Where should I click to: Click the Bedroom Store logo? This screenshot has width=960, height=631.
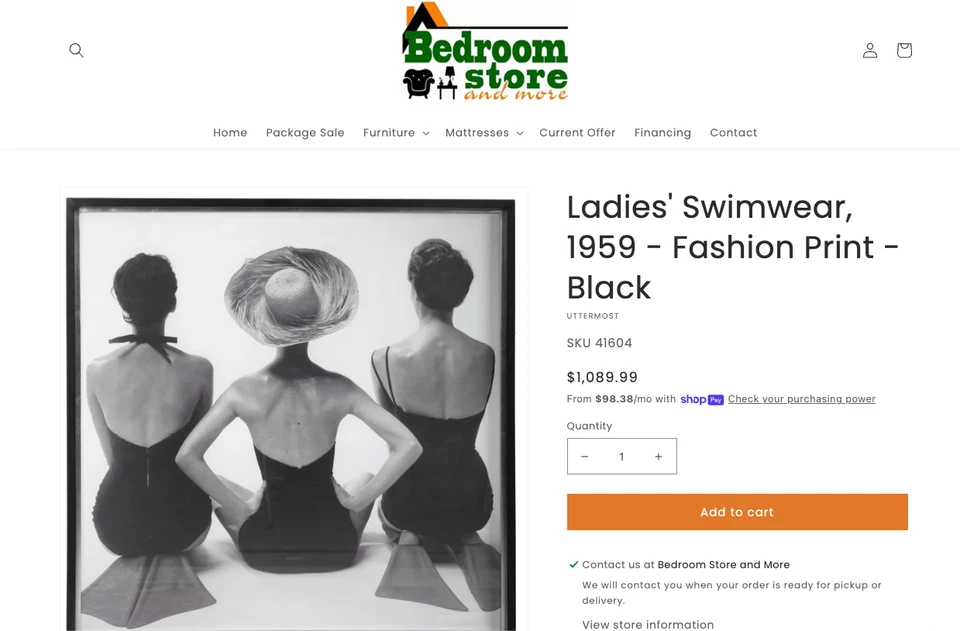pyautogui.click(x=485, y=51)
